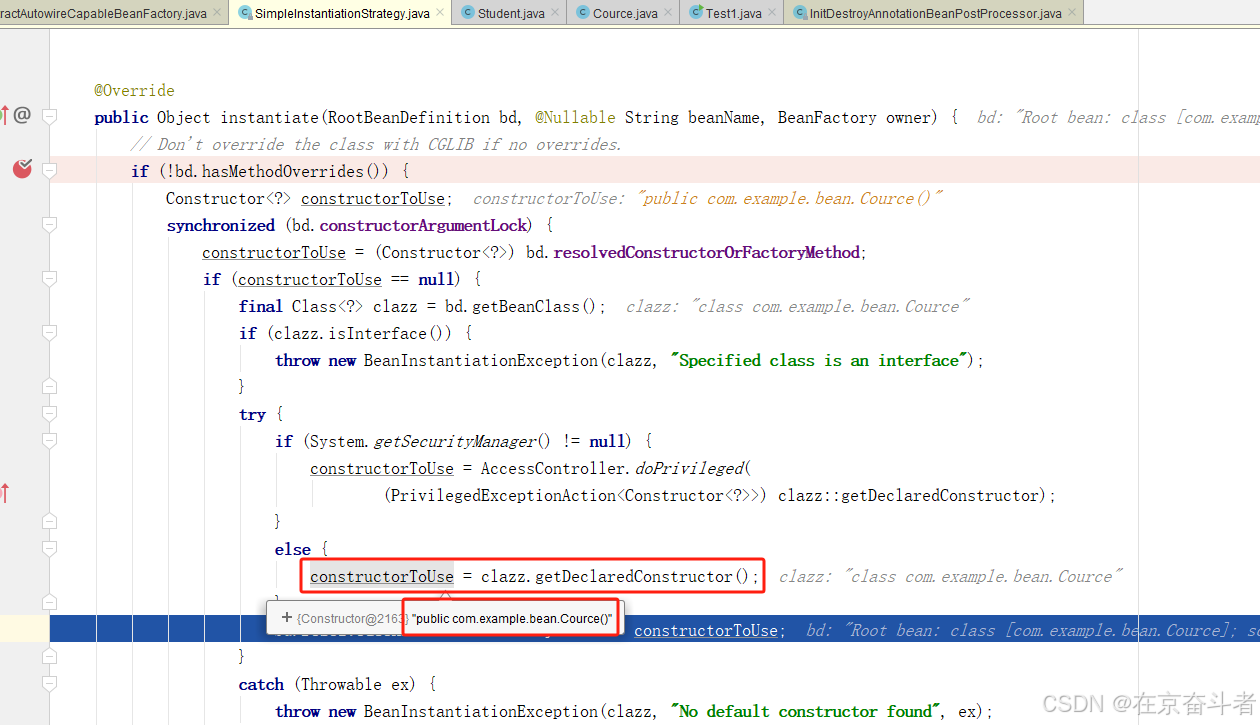Collapse the else block fold marker
Screen dimensions: 1260x725
[x=50, y=549]
